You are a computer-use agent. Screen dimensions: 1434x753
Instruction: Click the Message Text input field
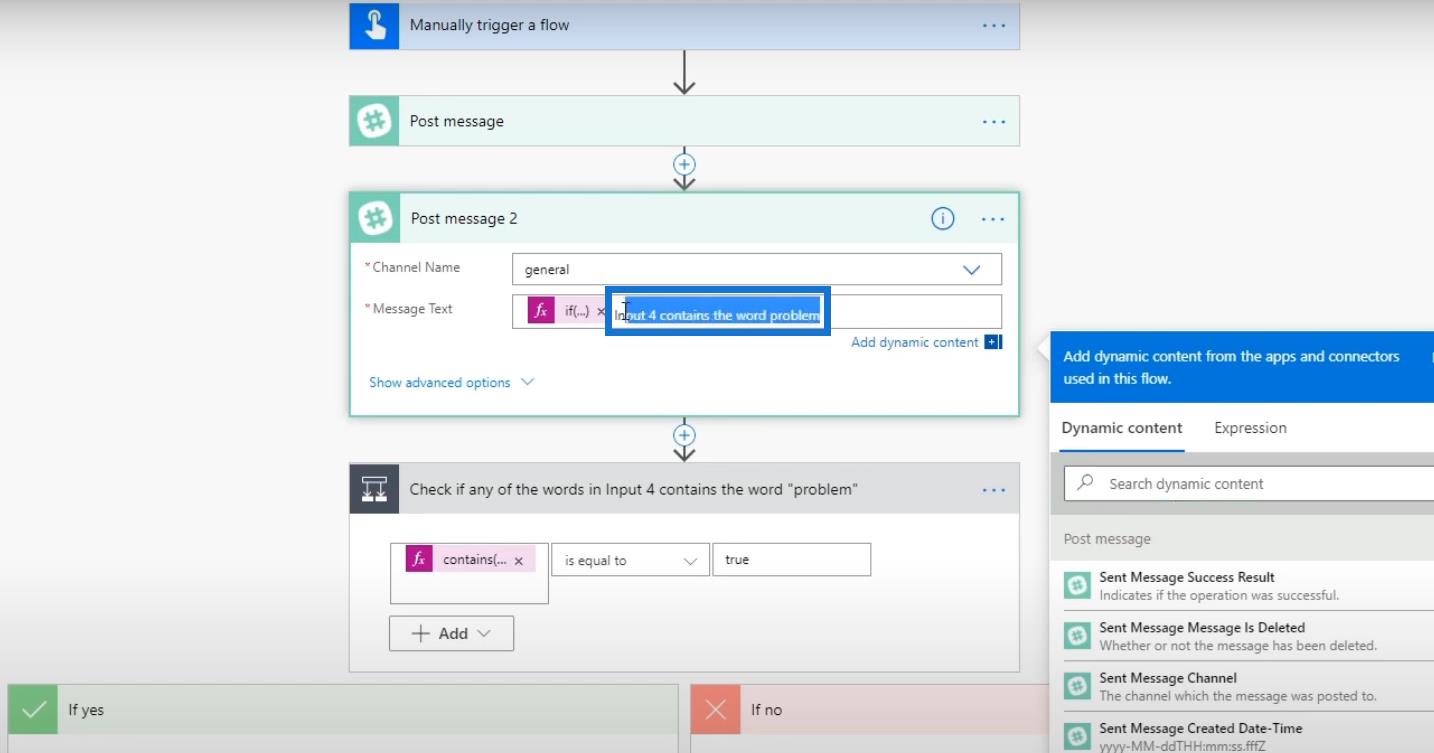756,311
